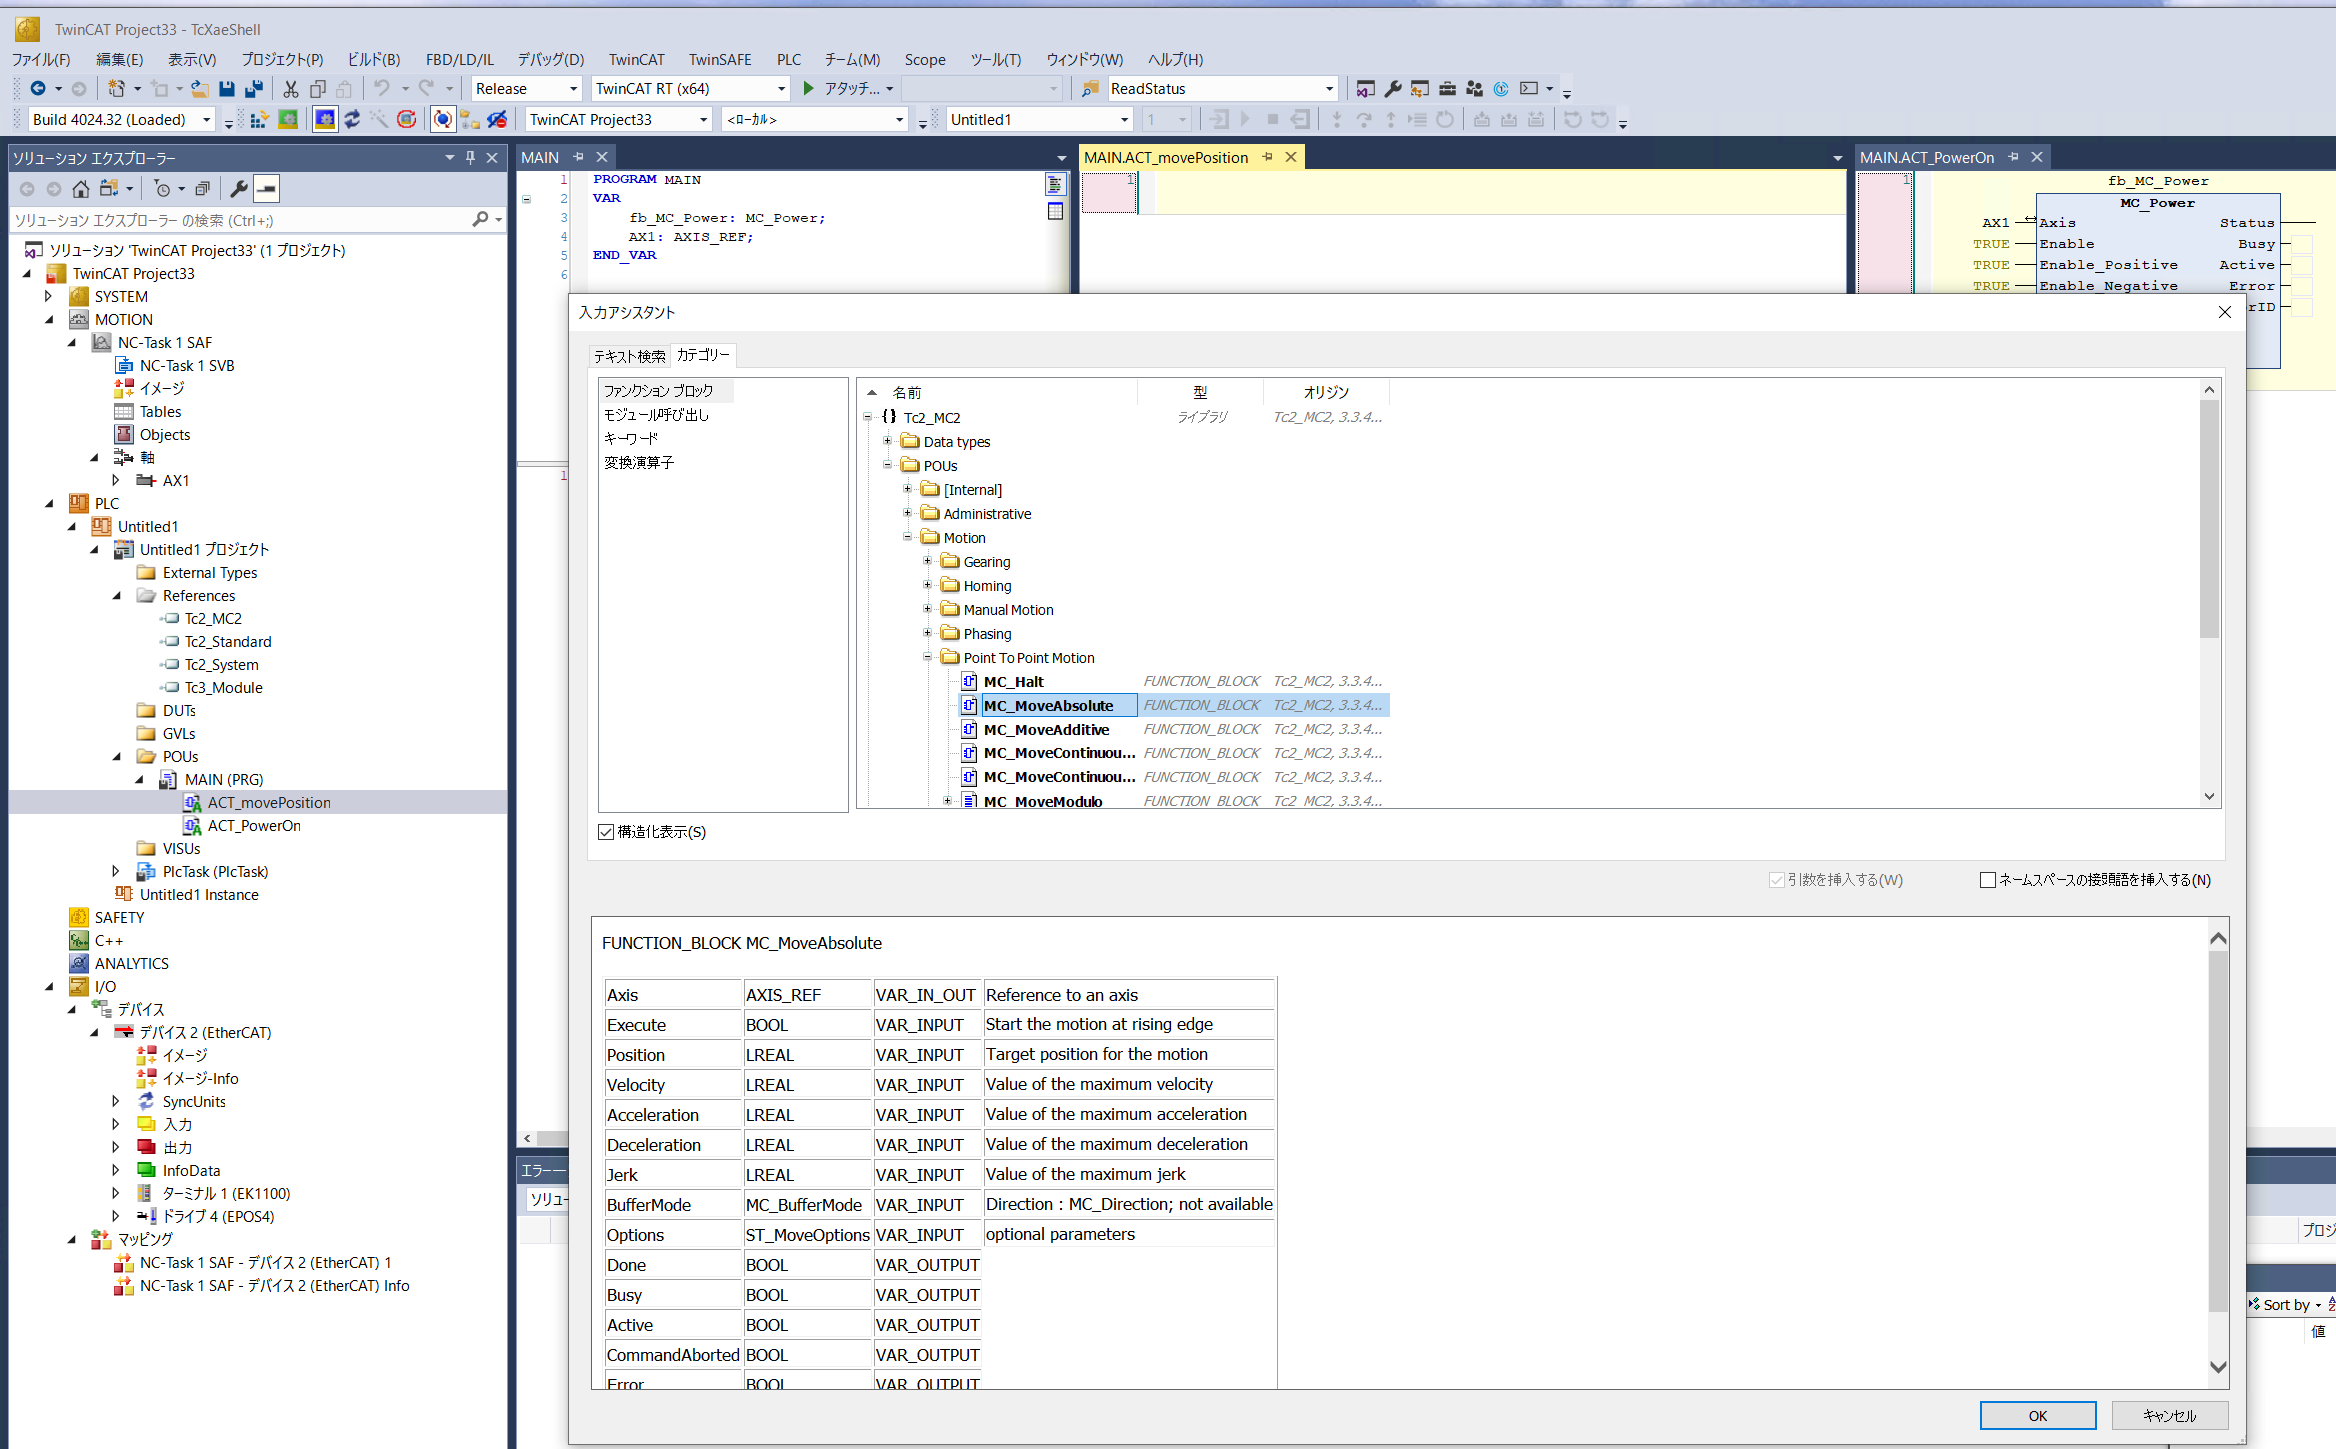Click the Cut scissors icon
This screenshot has height=1449, width=2336.
pos(290,89)
